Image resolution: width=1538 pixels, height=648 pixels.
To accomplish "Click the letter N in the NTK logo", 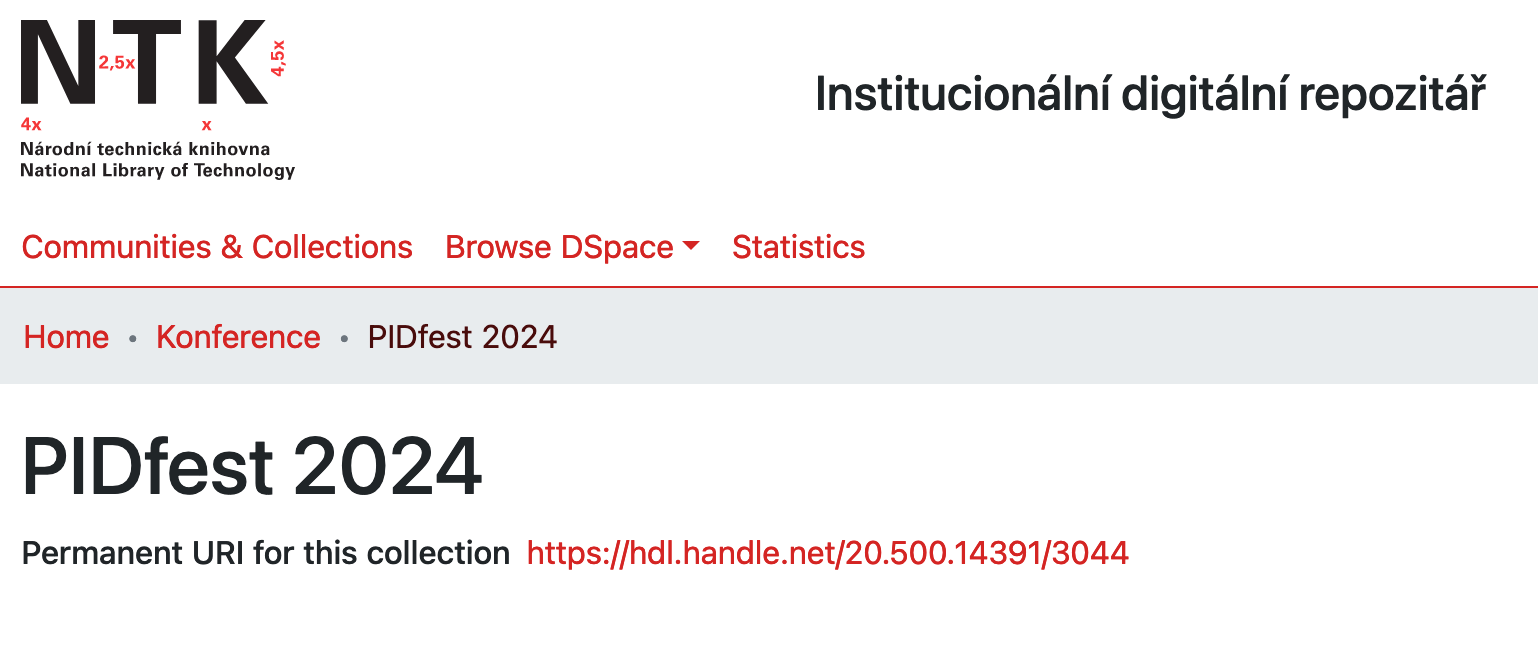I will [58, 62].
